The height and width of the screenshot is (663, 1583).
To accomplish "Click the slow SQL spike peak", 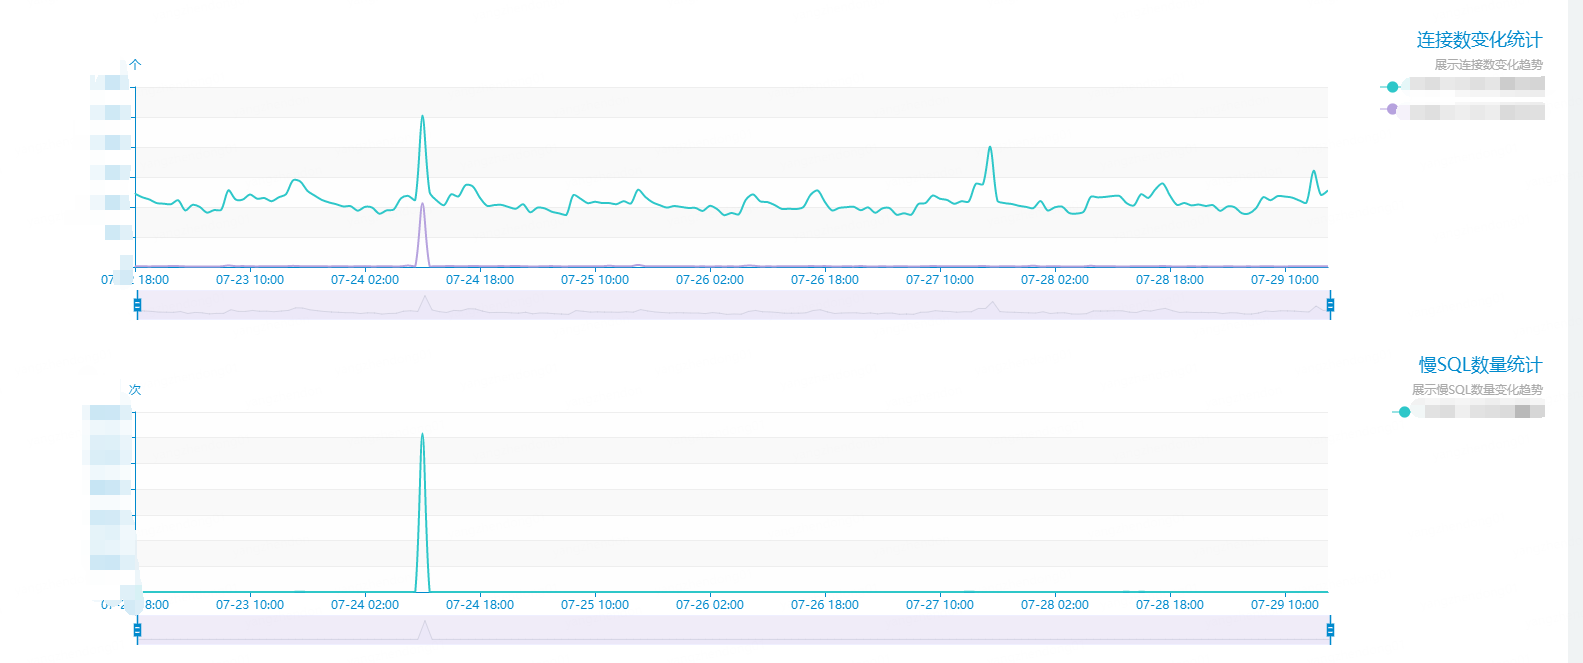I will (x=422, y=435).
